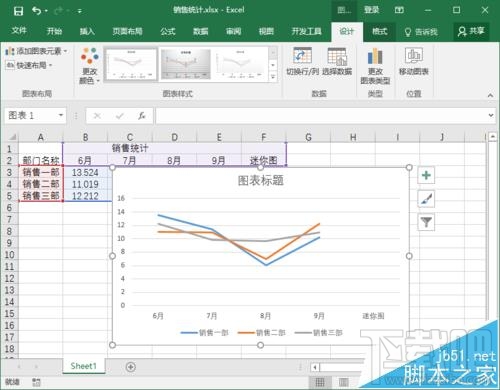The height and width of the screenshot is (390, 500).
Task: Open the 更改颜色 palette button
Action: click(90, 66)
